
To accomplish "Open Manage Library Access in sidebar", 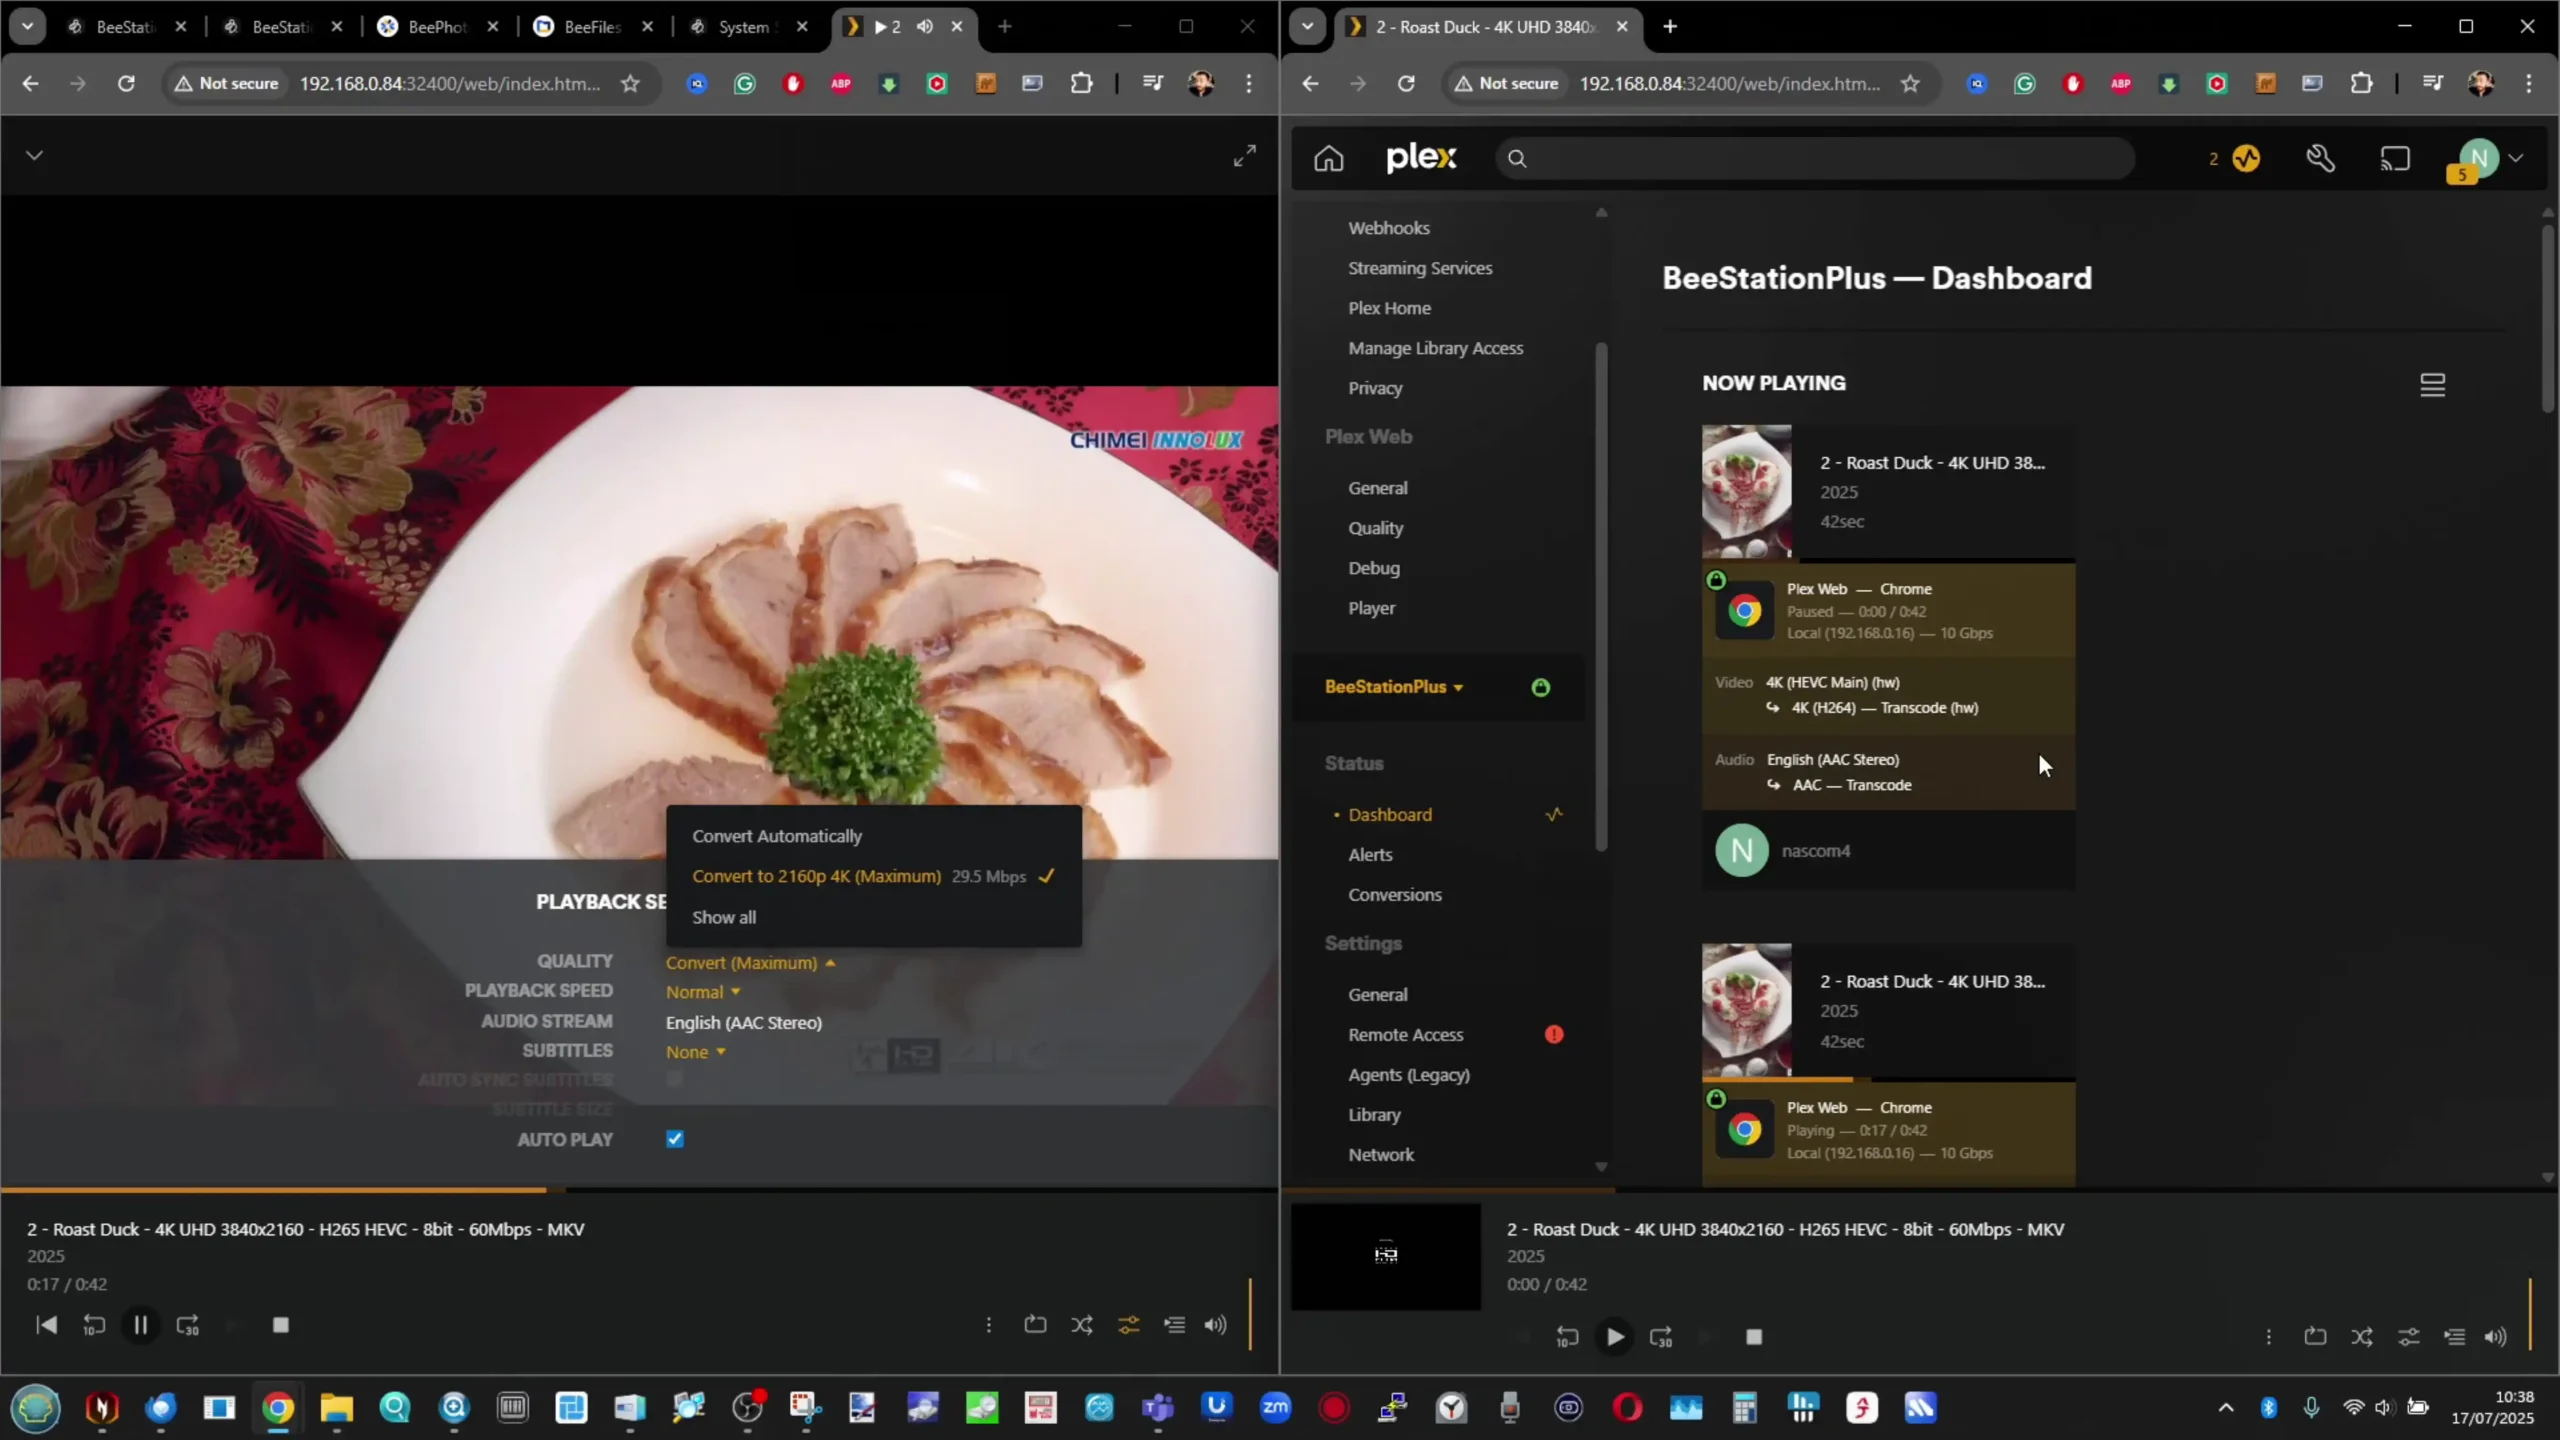I will tap(1435, 348).
